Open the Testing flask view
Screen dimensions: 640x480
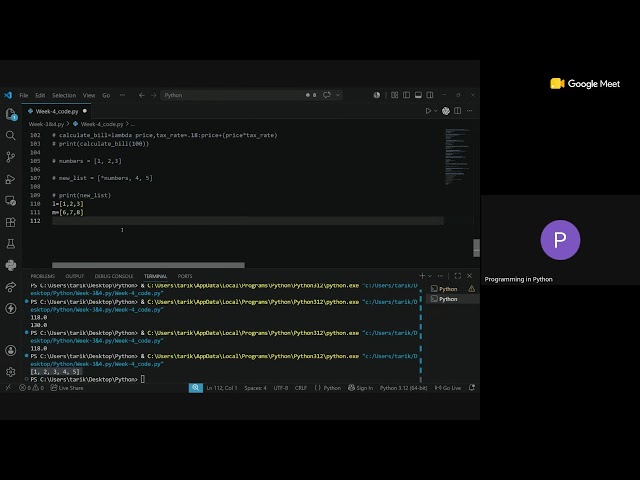(11, 244)
